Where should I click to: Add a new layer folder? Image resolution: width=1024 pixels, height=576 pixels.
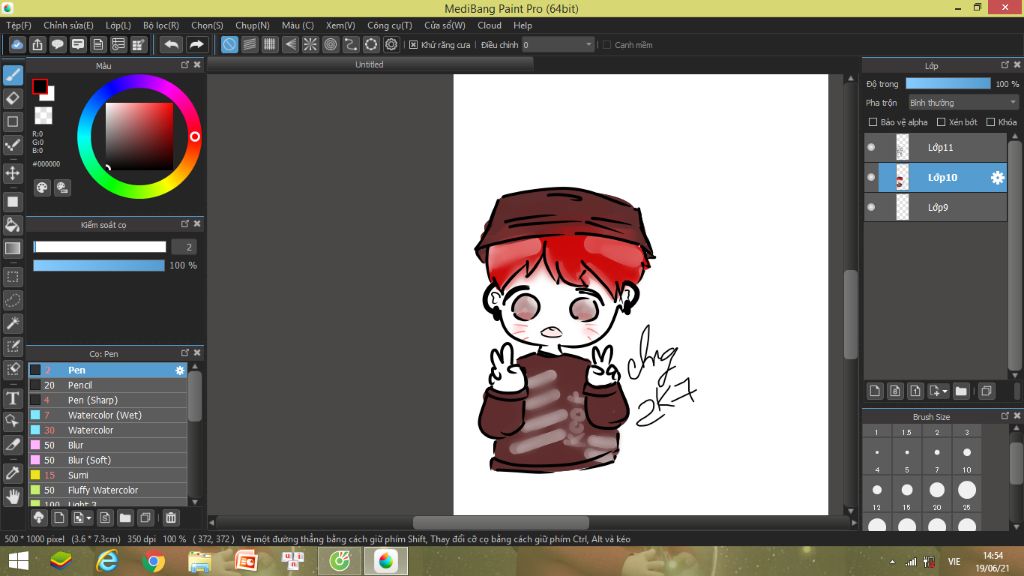coord(961,391)
